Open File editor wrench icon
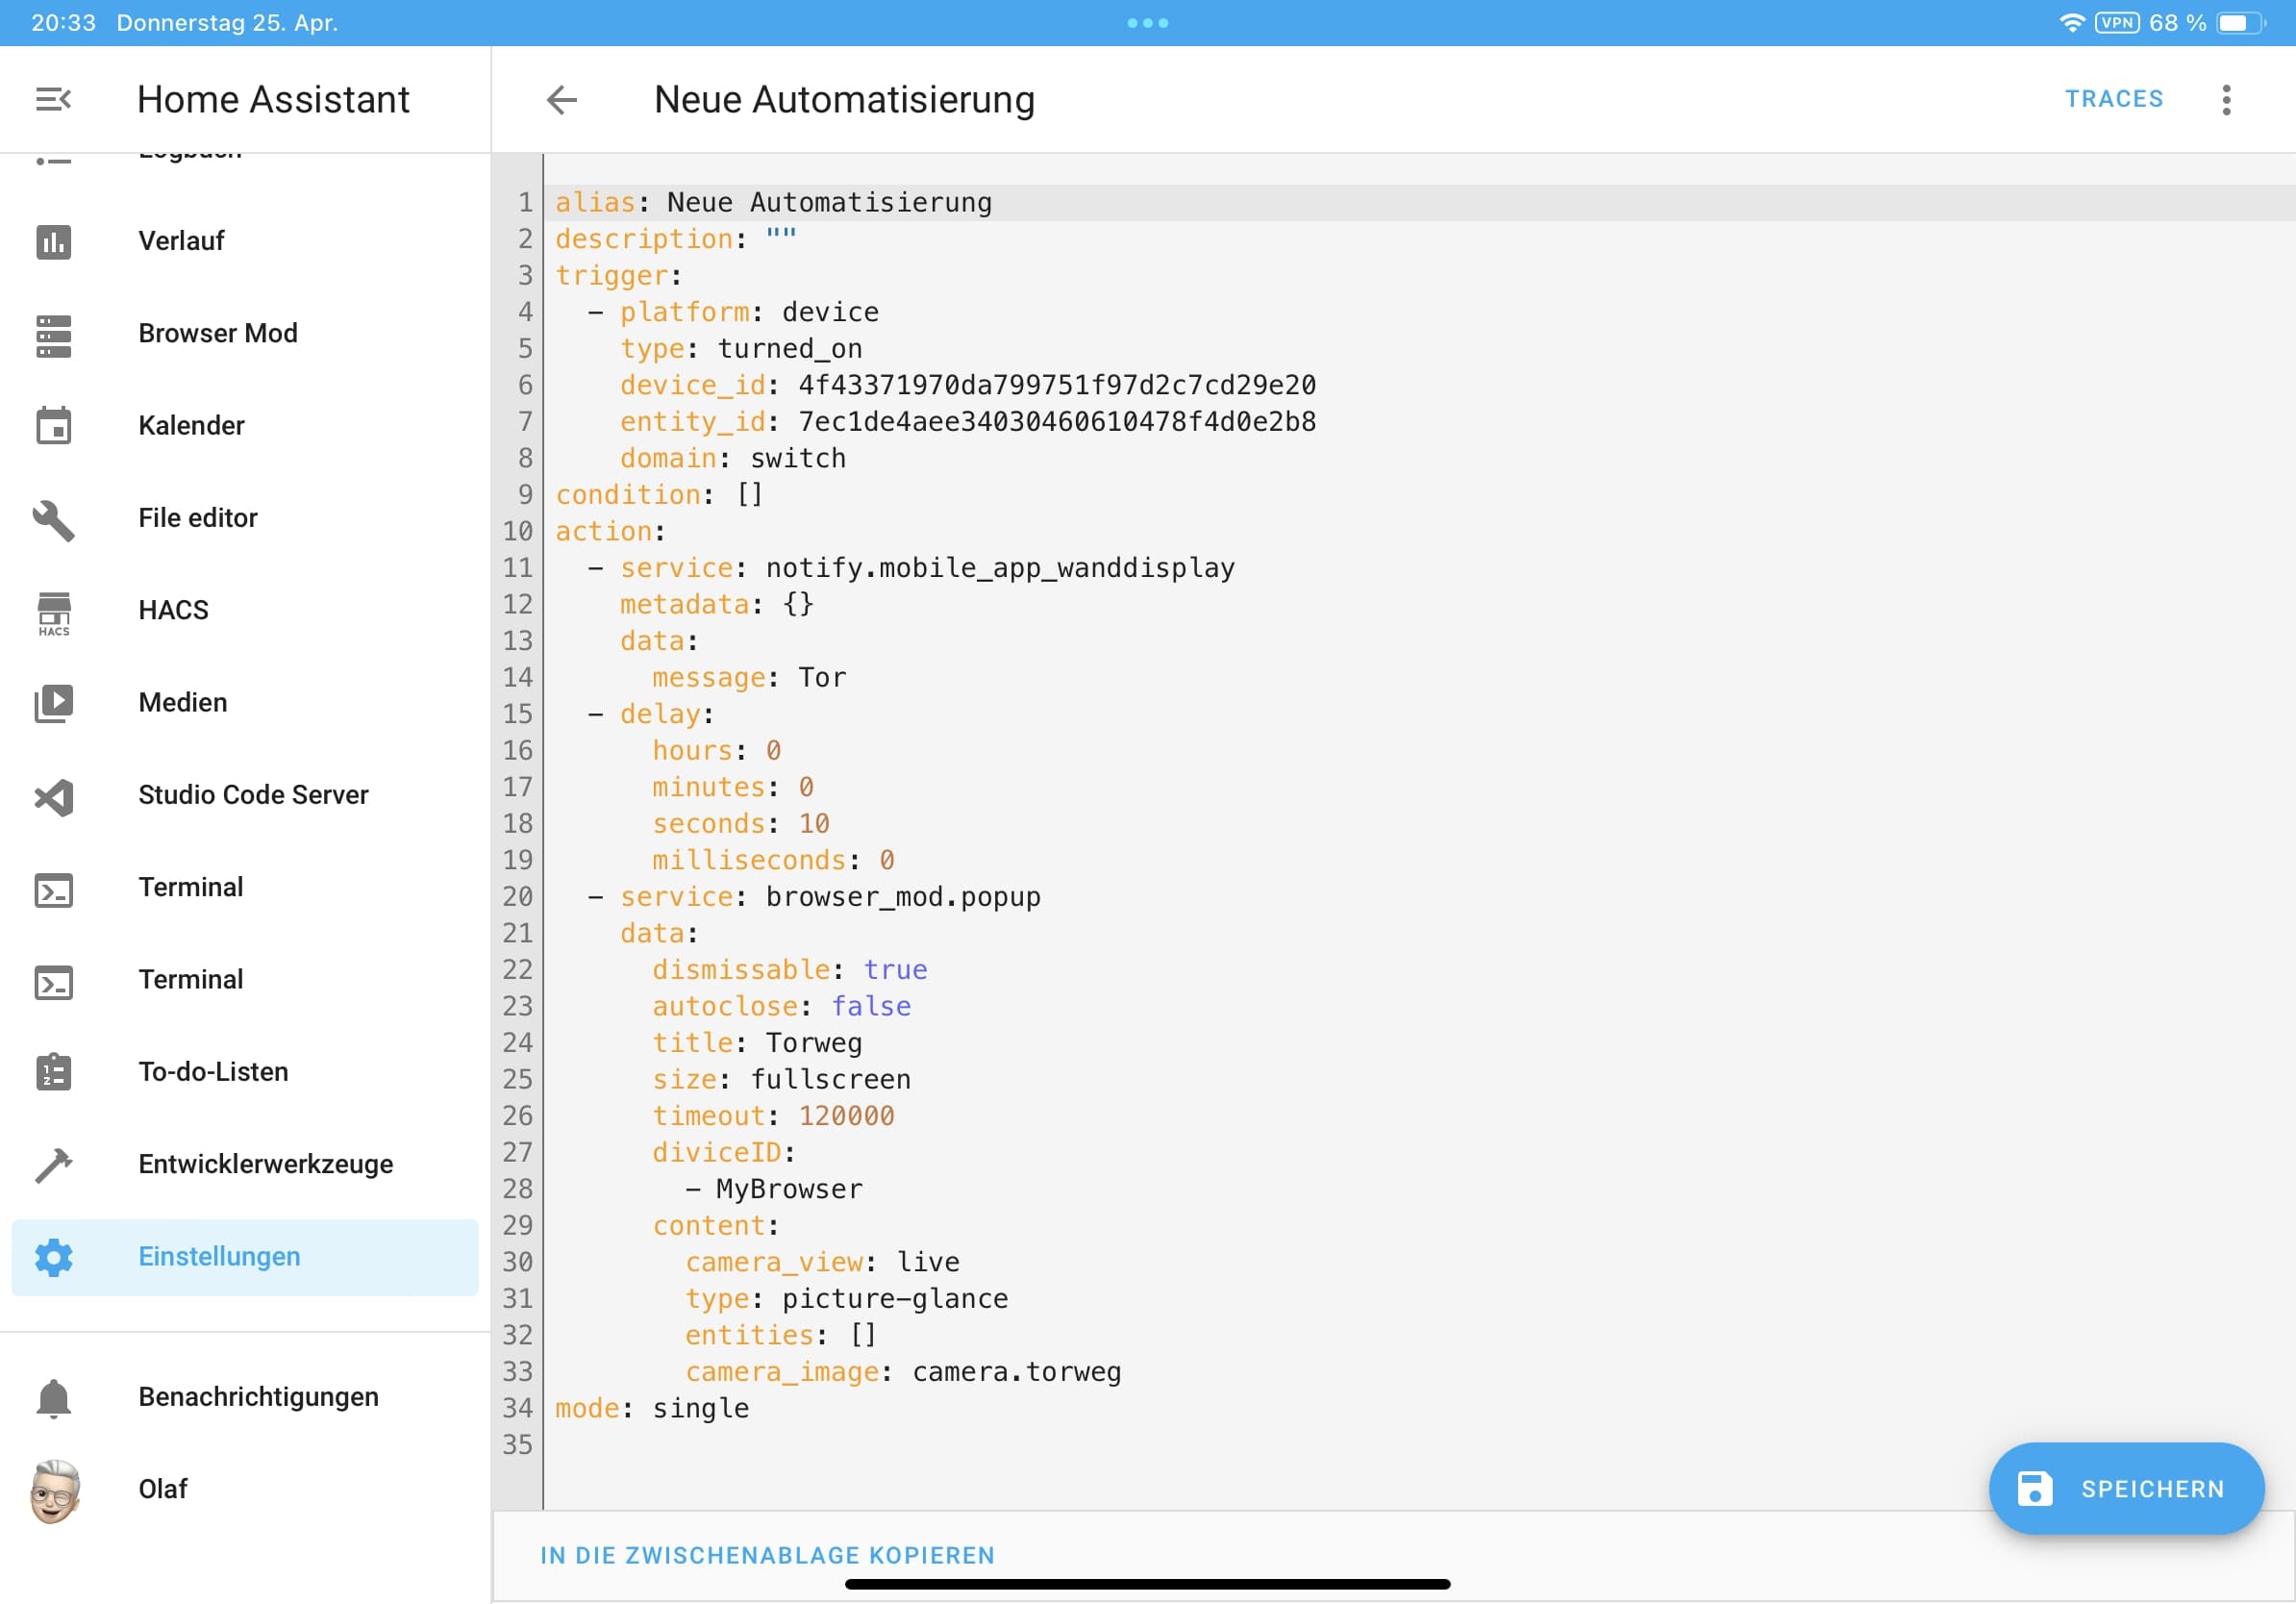Image resolution: width=2296 pixels, height=1604 pixels. 54,519
